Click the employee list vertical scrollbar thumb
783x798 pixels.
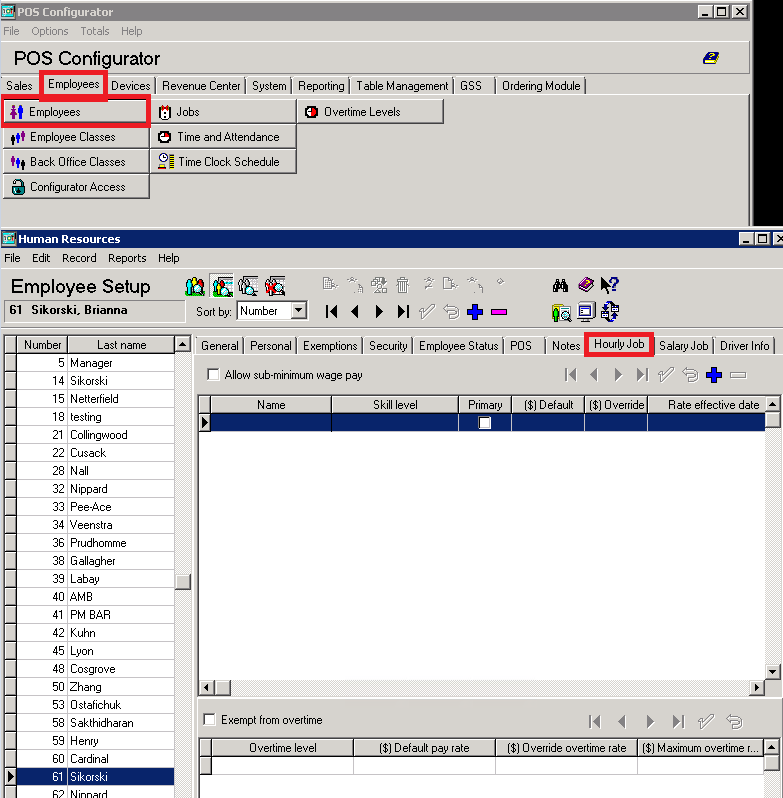(182, 582)
